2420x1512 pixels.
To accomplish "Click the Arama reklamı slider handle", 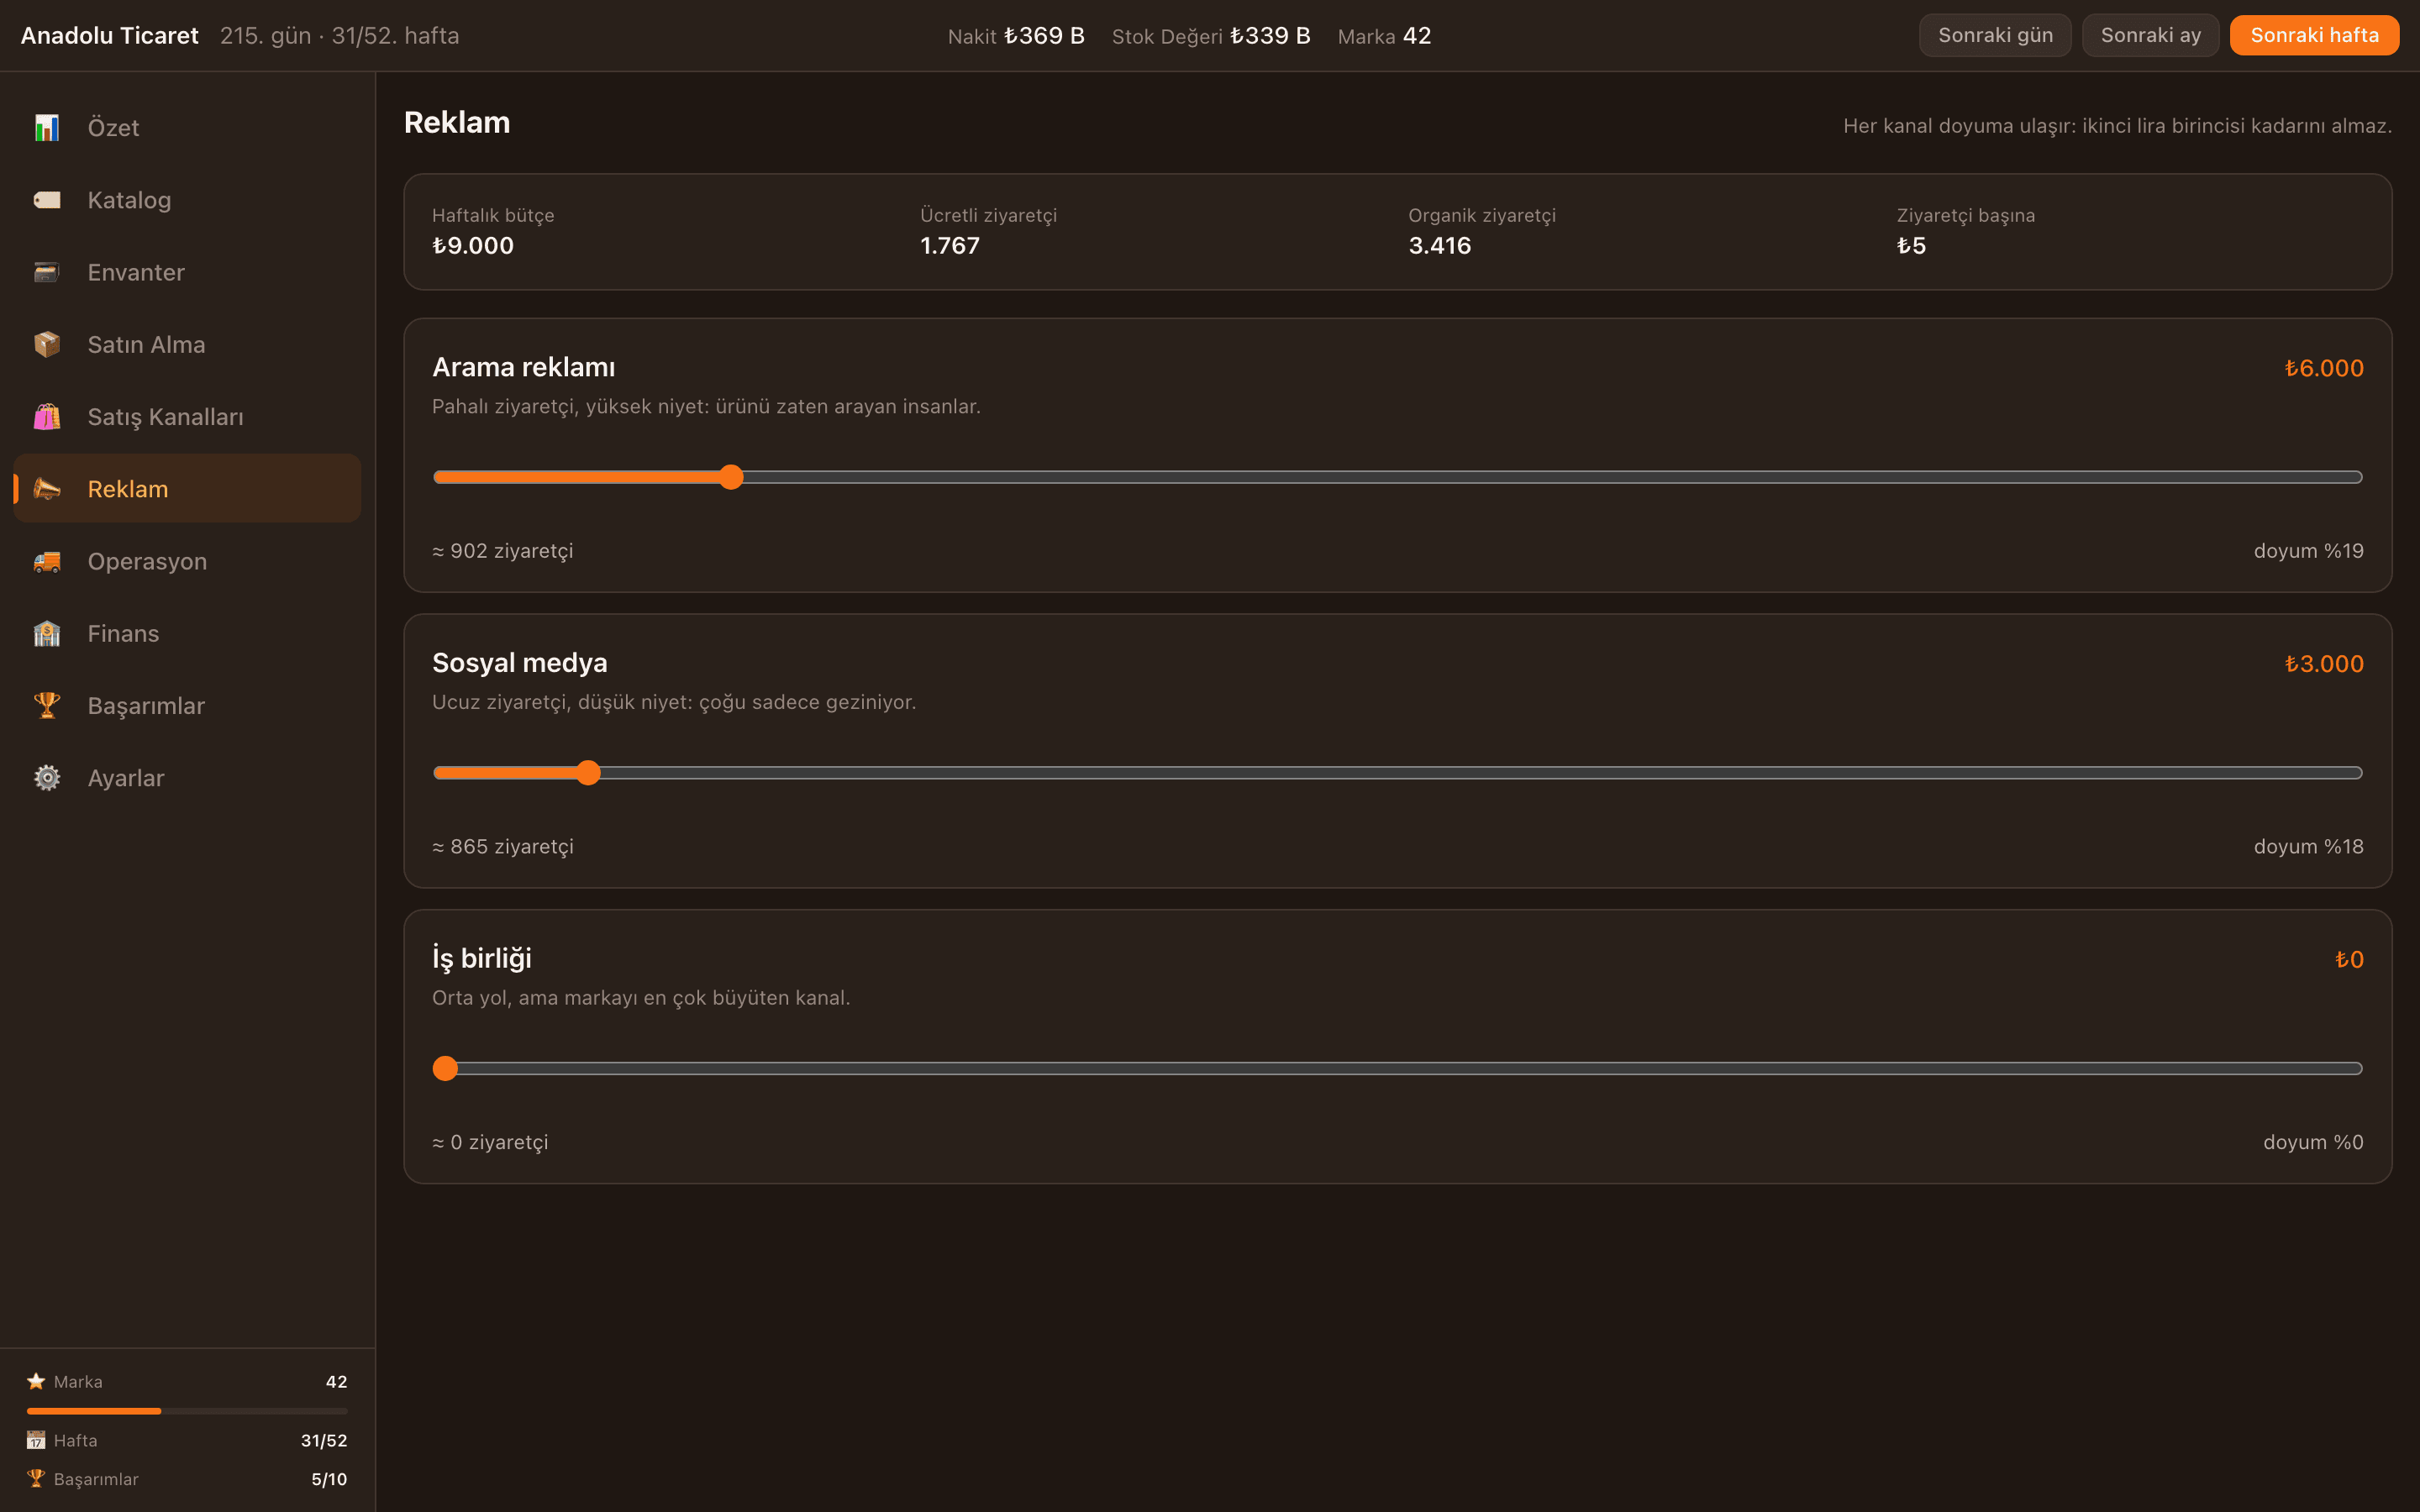I will pyautogui.click(x=731, y=477).
